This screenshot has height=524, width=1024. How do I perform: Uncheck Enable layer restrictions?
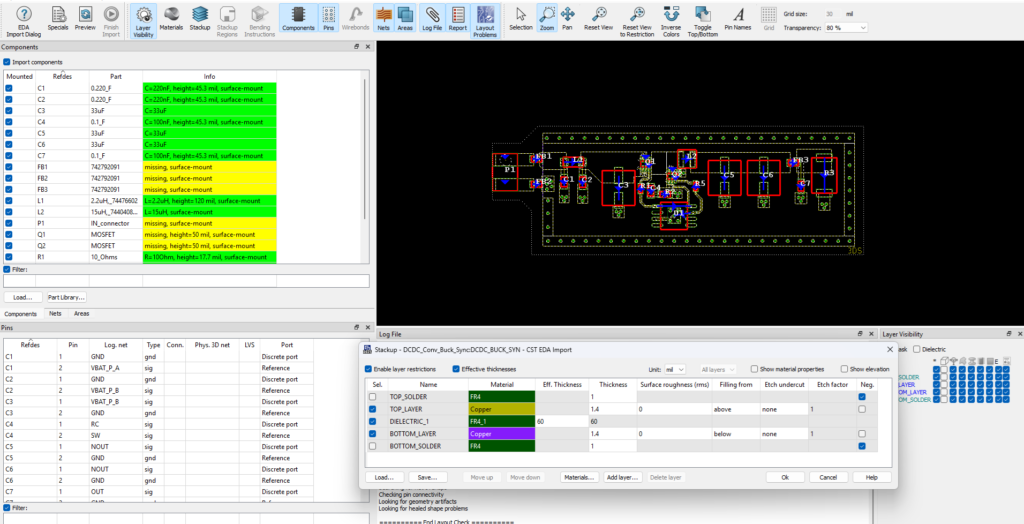[x=368, y=369]
